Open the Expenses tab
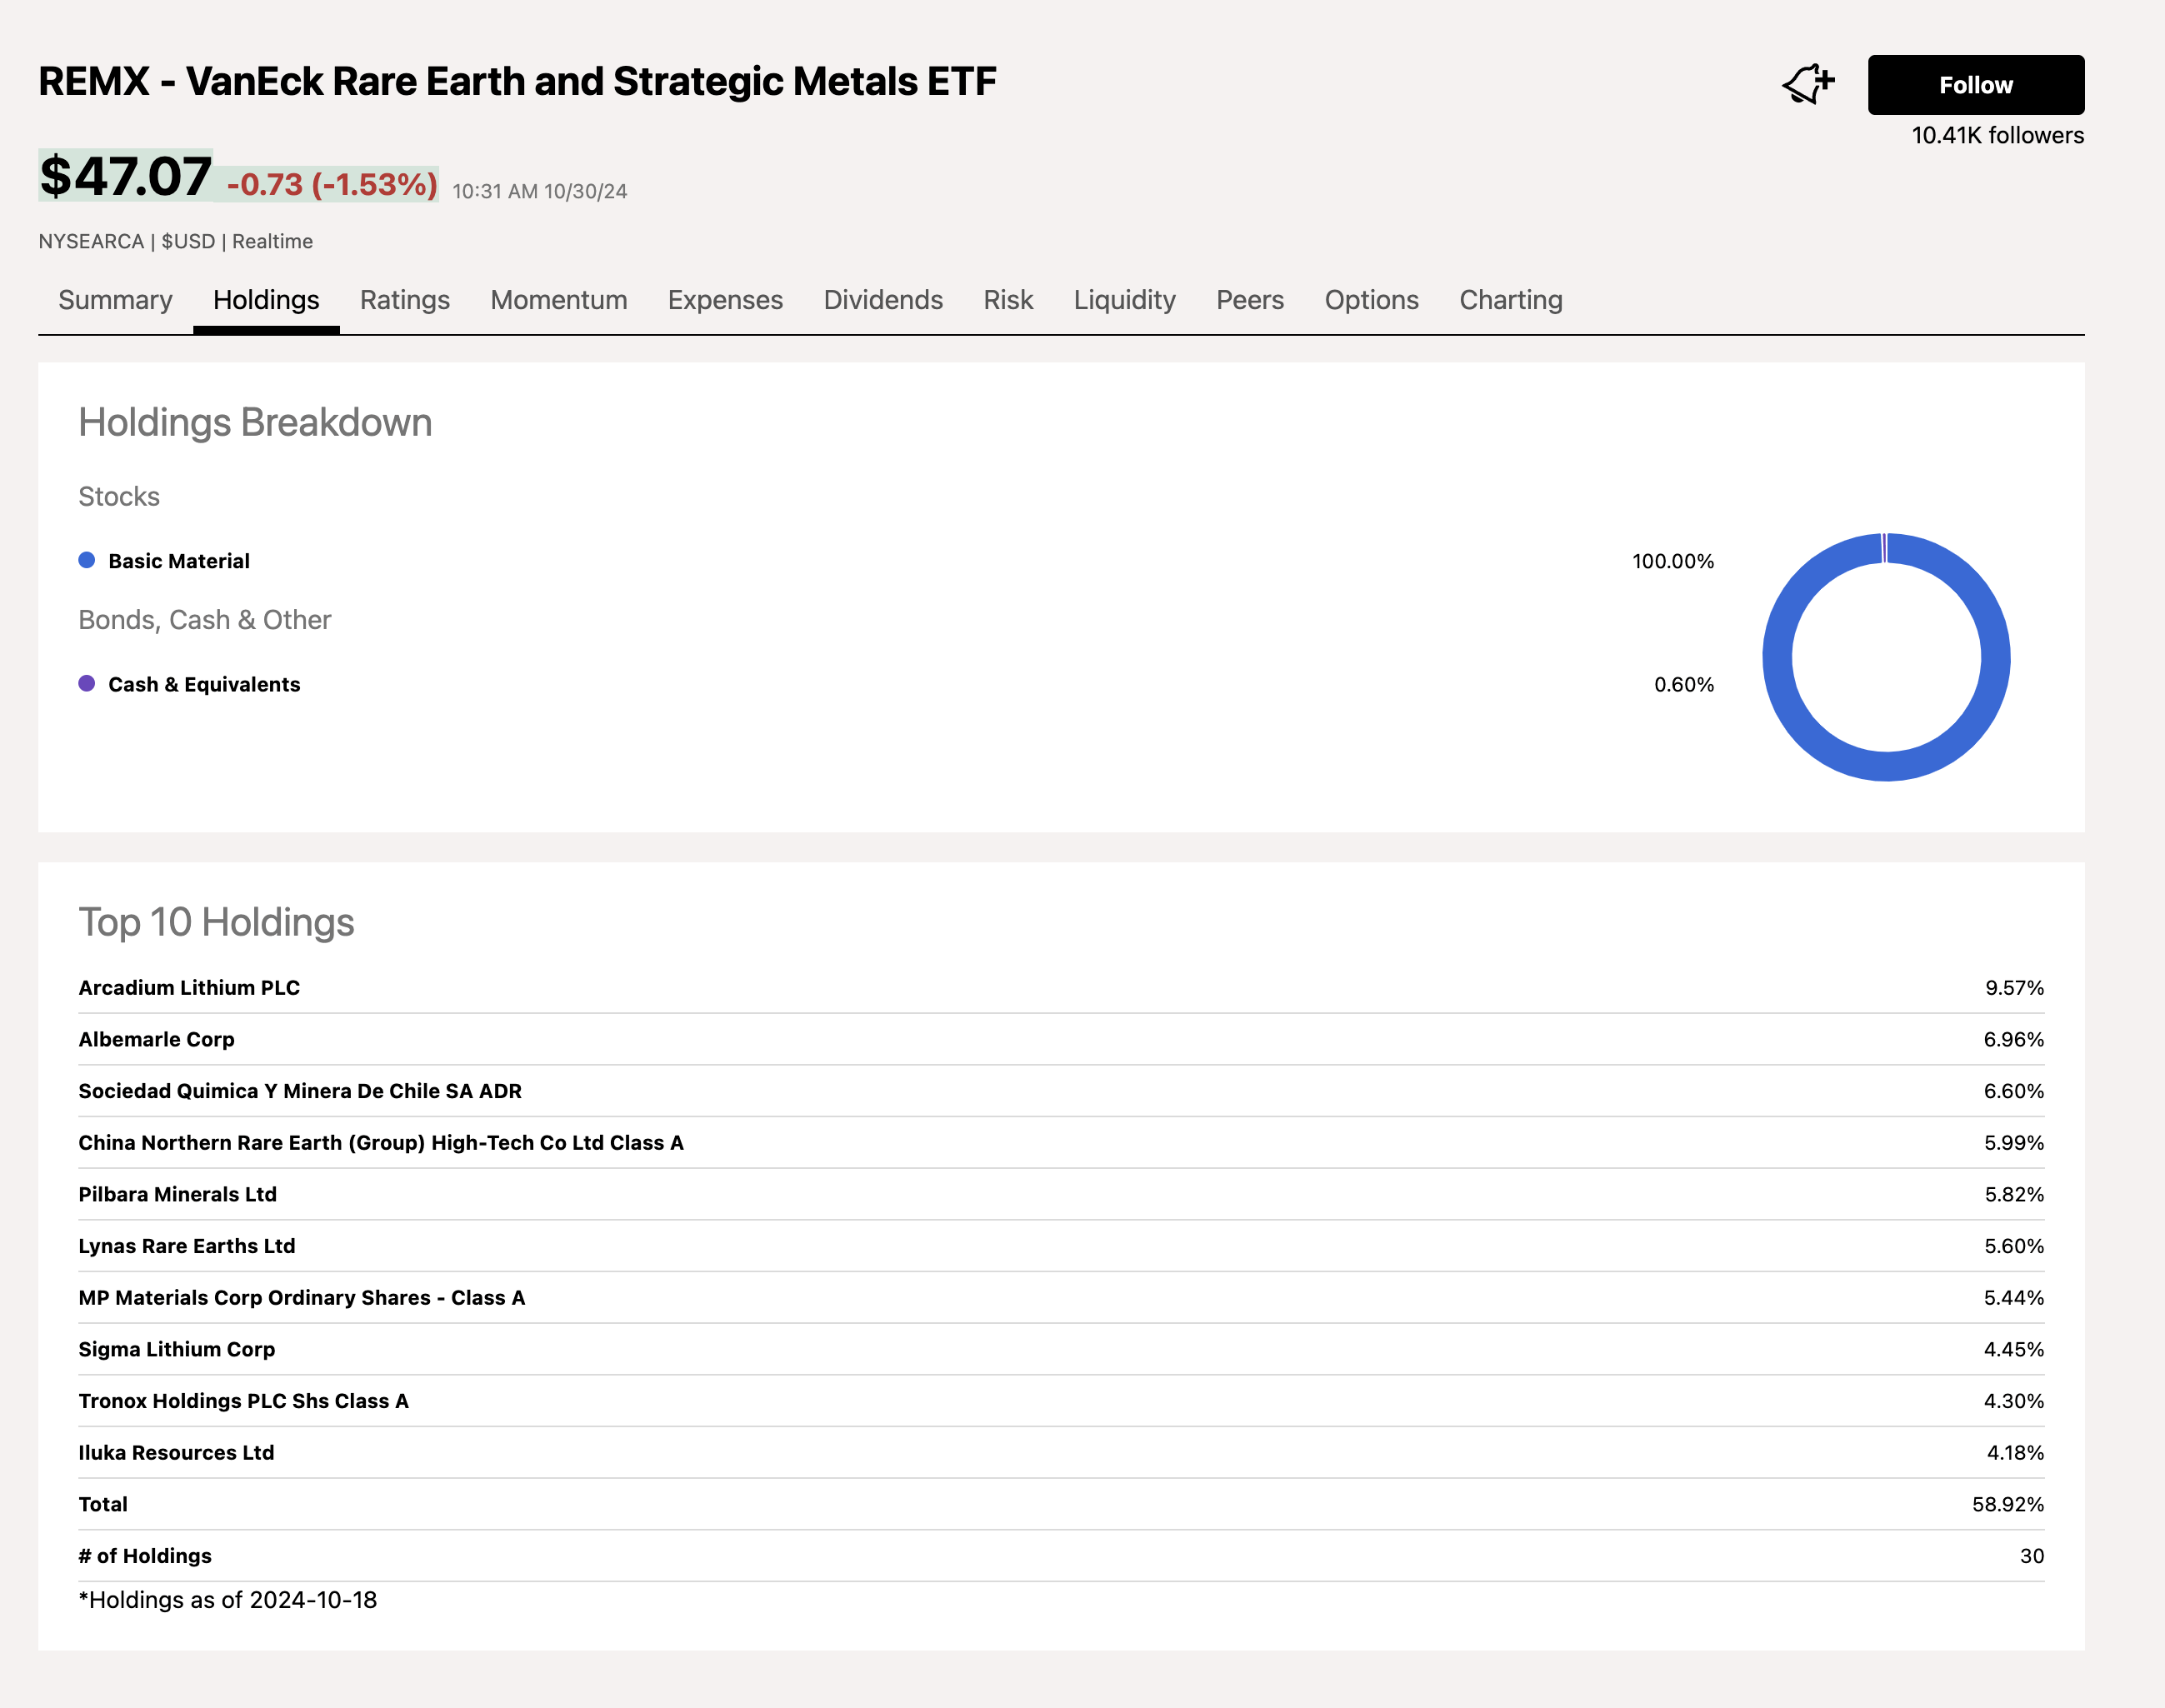The image size is (2165, 1708). coord(725,299)
